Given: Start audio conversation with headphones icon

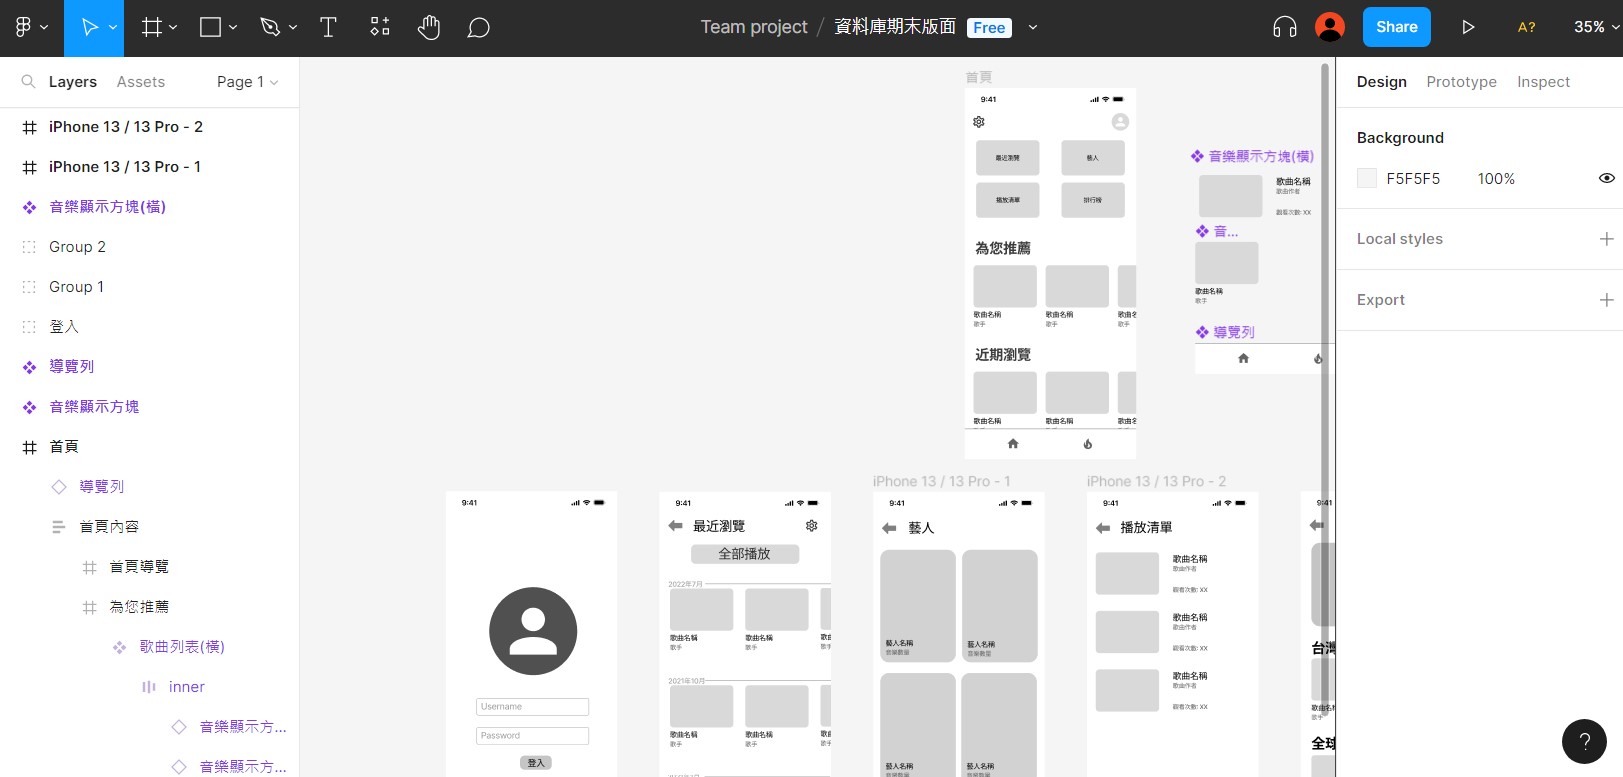Looking at the screenshot, I should (1285, 28).
